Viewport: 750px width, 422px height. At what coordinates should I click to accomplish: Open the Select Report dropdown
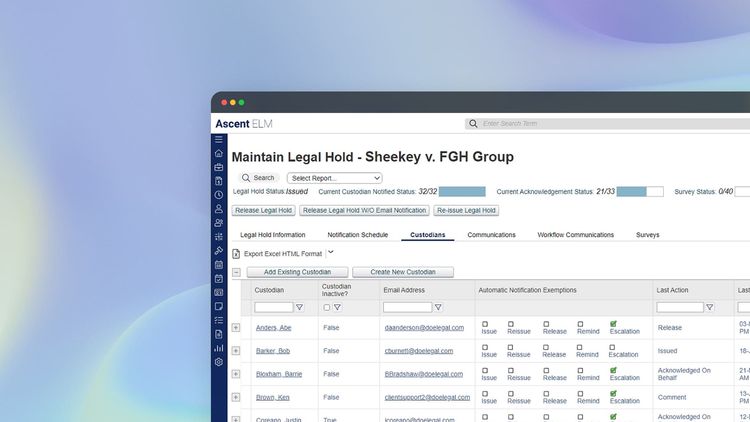[x=334, y=178]
